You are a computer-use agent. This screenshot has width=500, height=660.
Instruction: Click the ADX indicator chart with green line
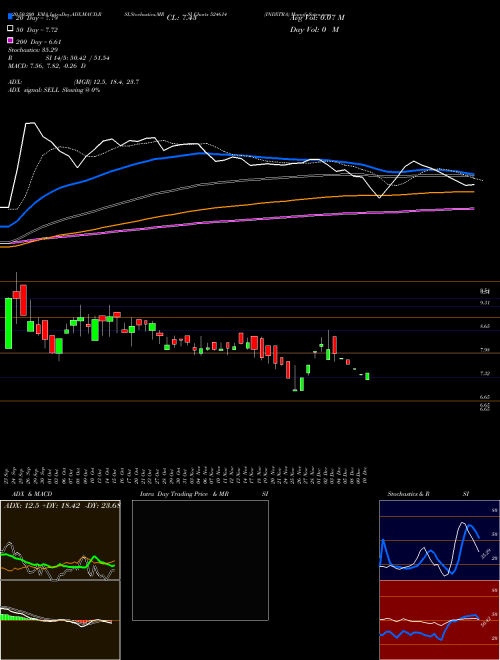[60, 540]
